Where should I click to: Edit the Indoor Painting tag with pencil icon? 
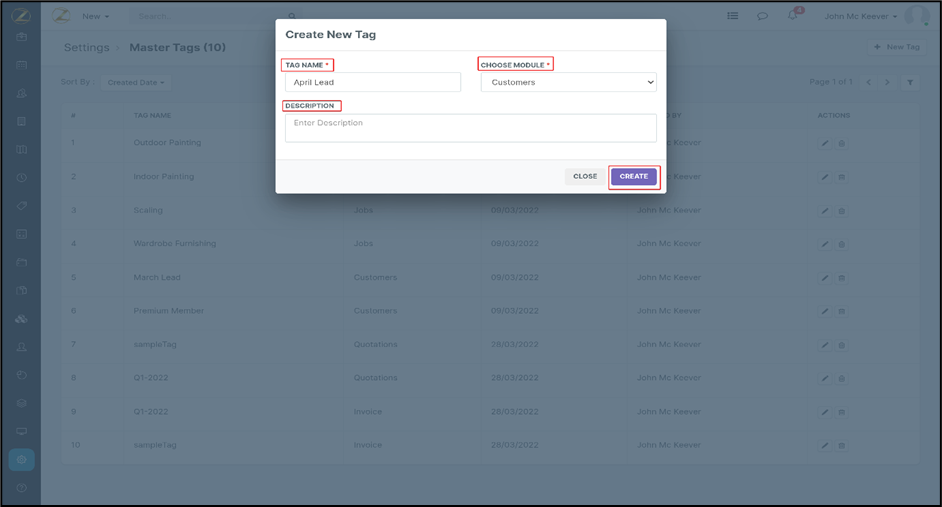click(x=825, y=177)
